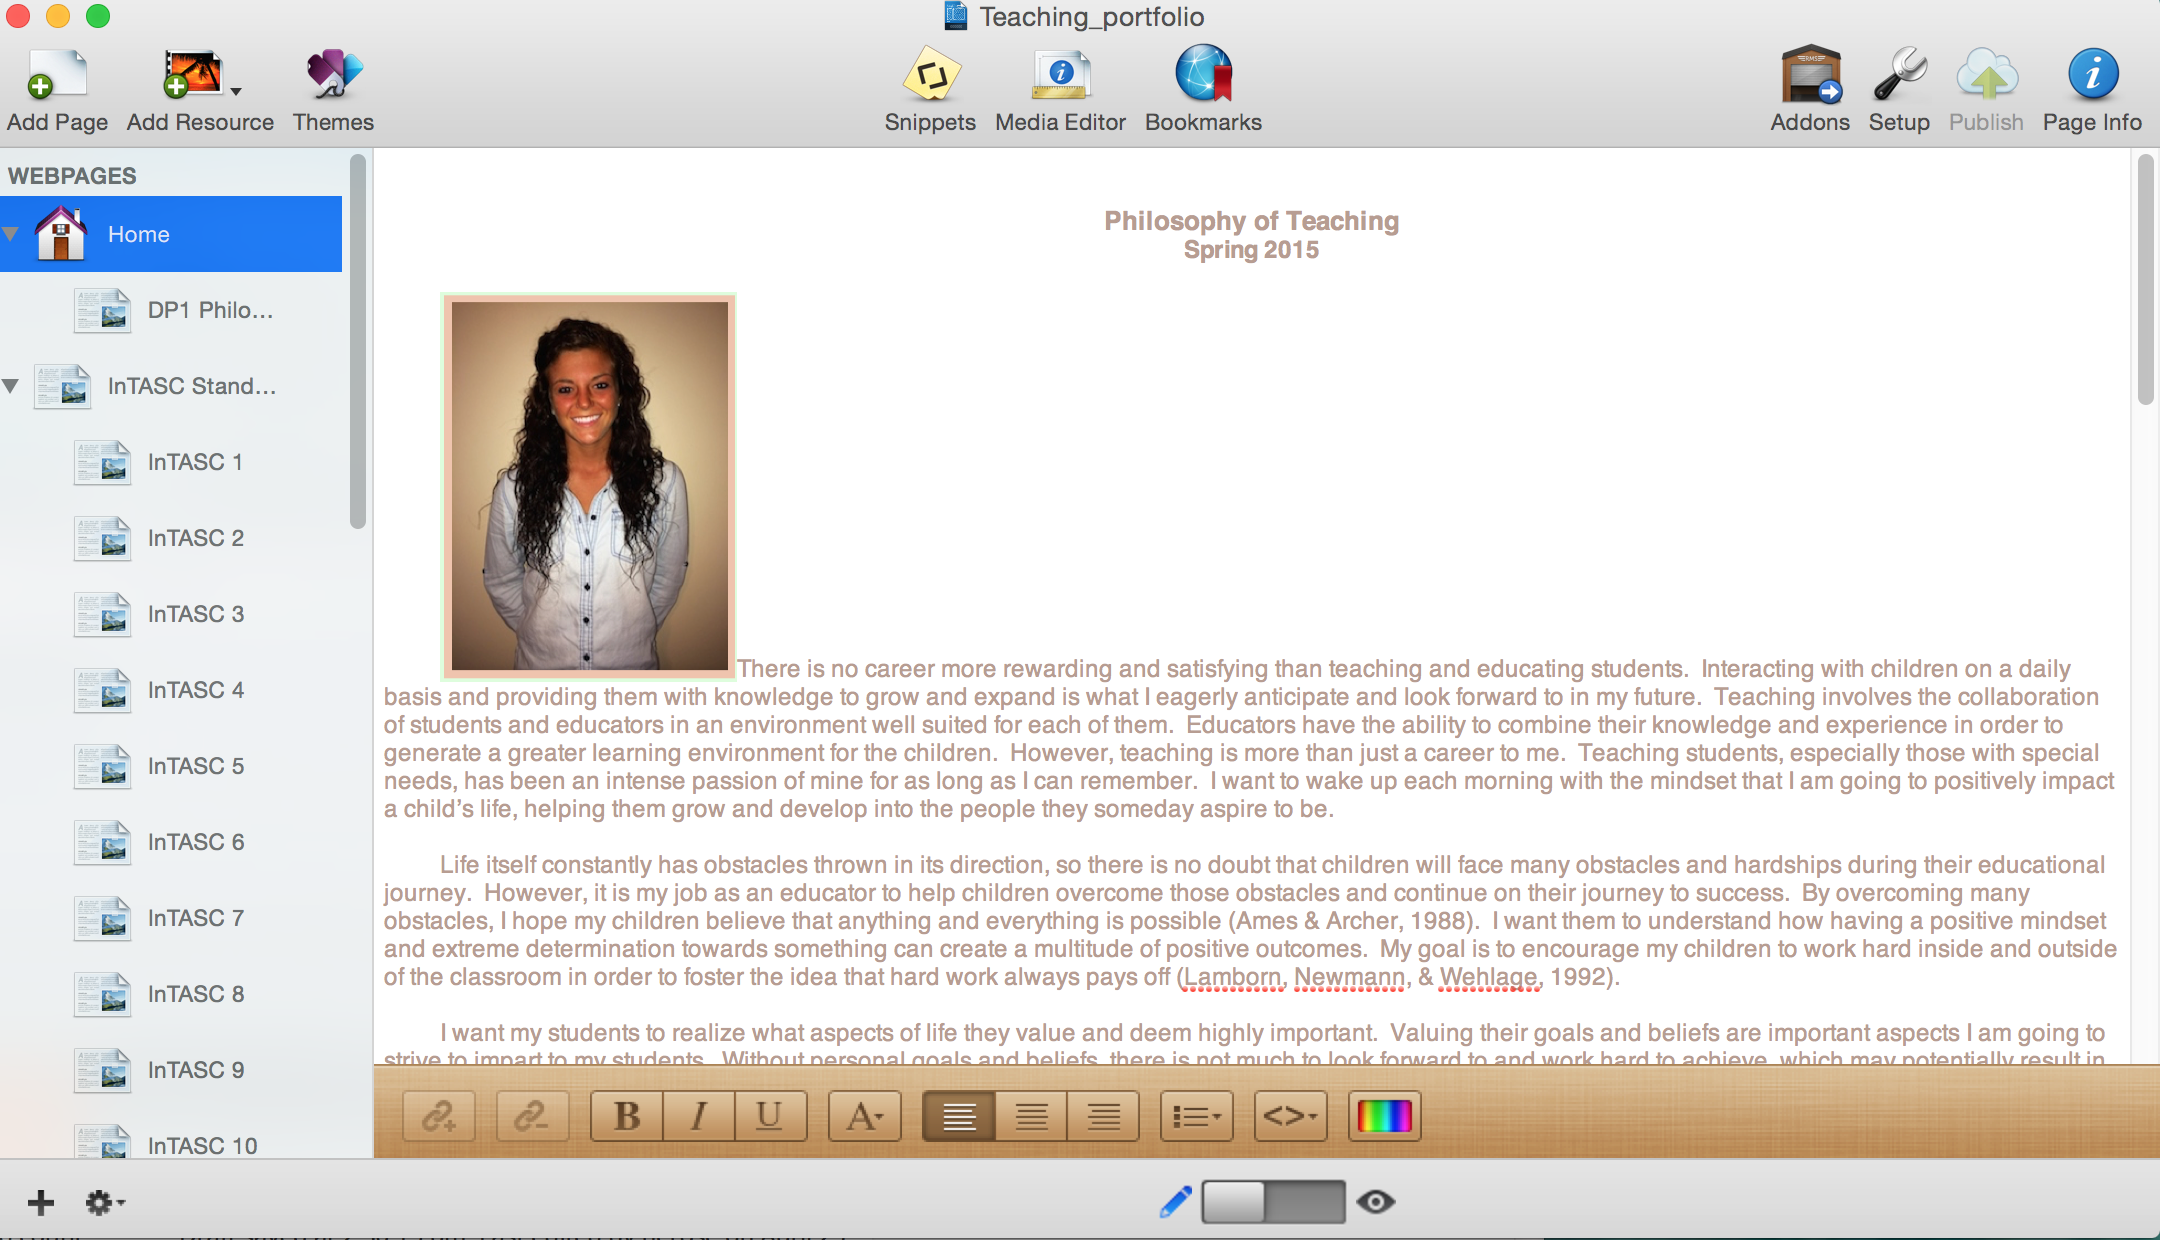Click the insert link button

439,1116
